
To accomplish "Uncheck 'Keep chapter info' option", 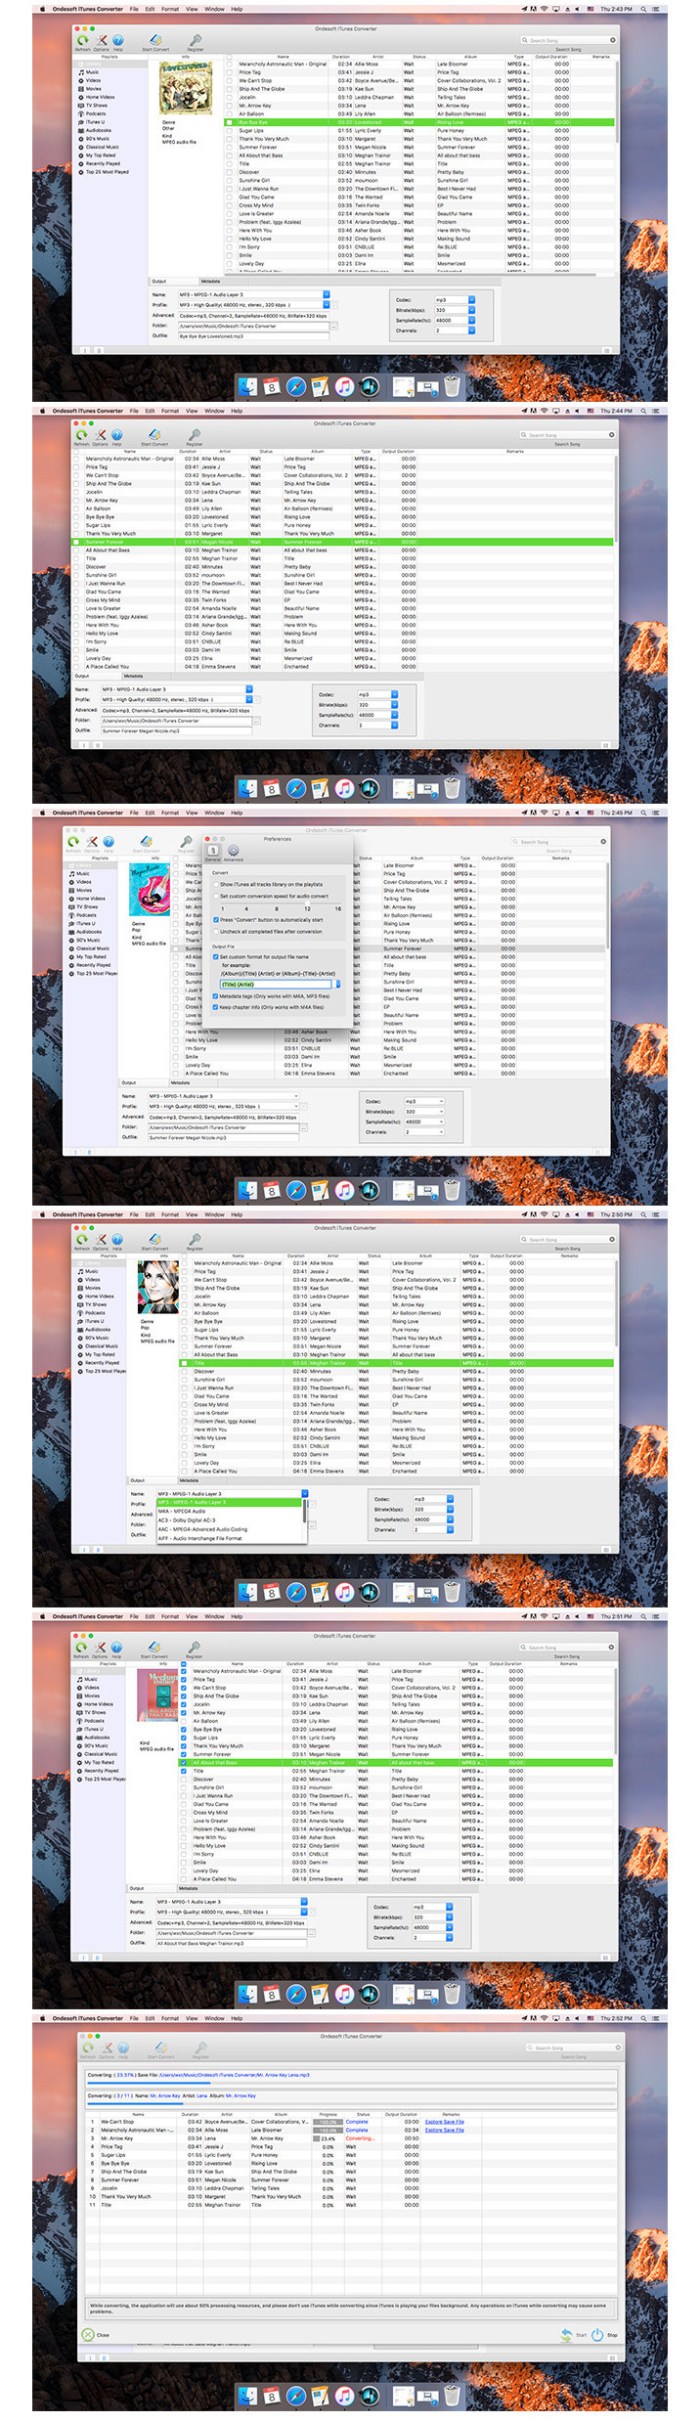I will (x=216, y=1007).
